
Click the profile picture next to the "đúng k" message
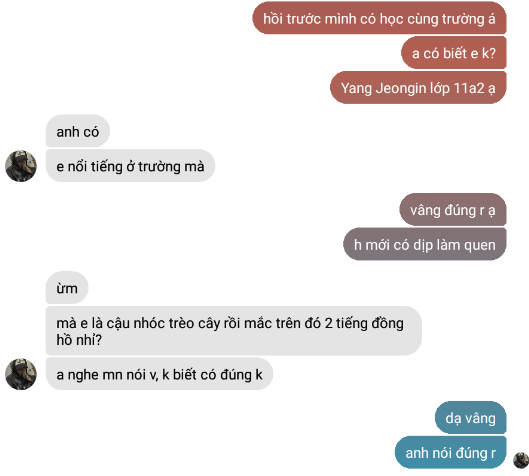point(21,374)
